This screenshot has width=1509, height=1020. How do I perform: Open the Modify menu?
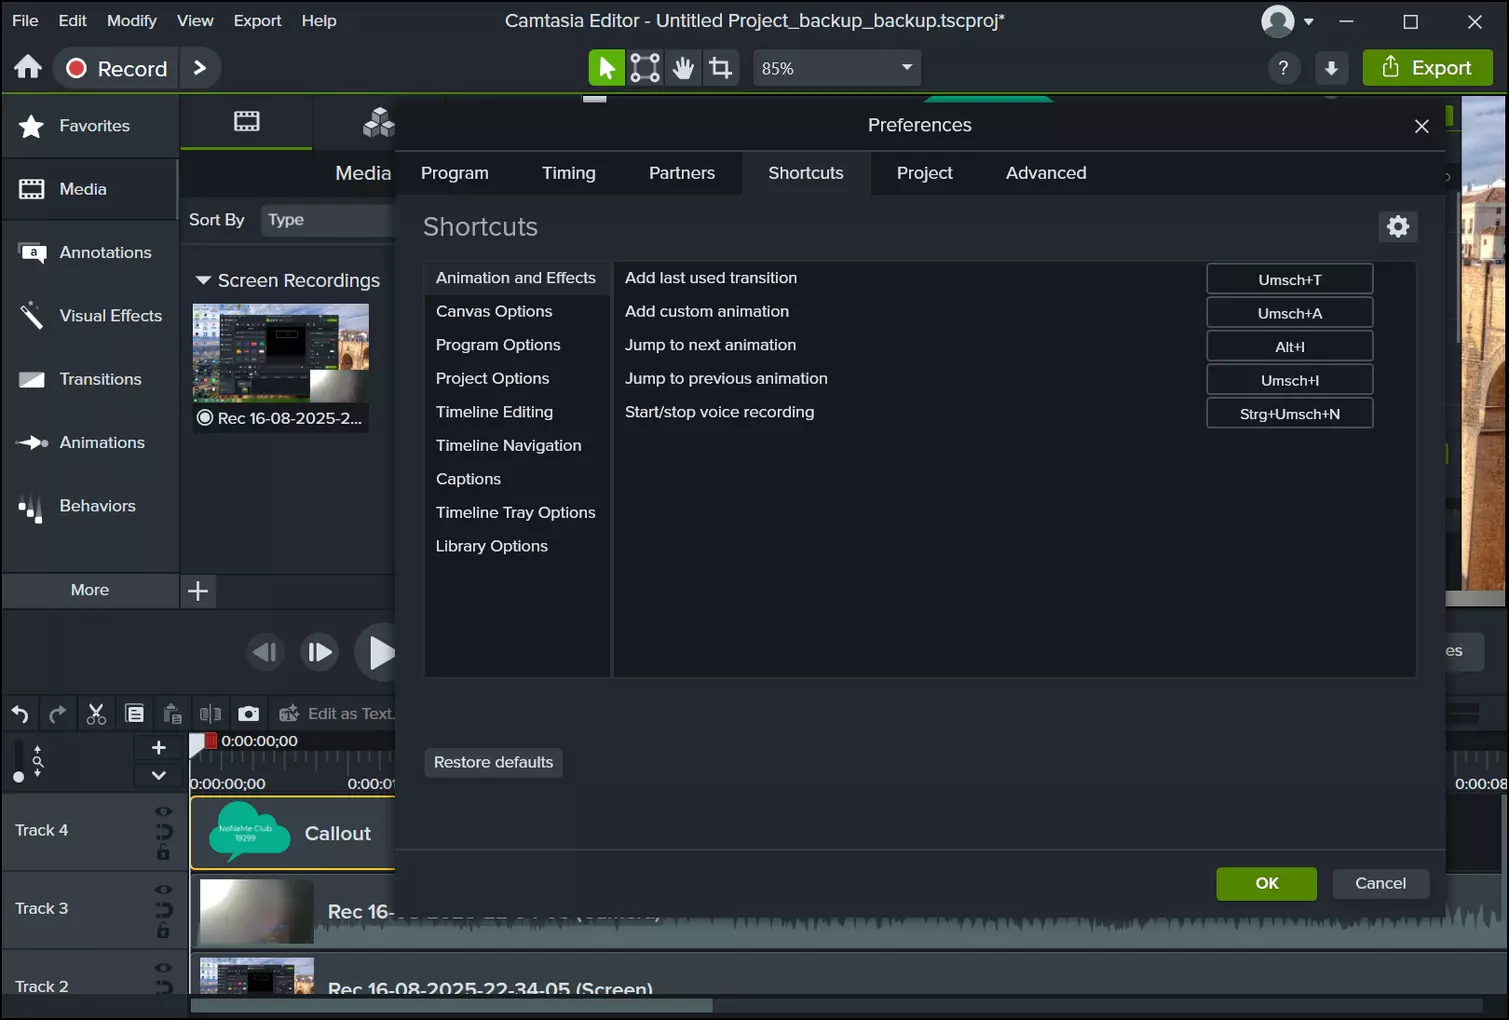pyautogui.click(x=132, y=20)
